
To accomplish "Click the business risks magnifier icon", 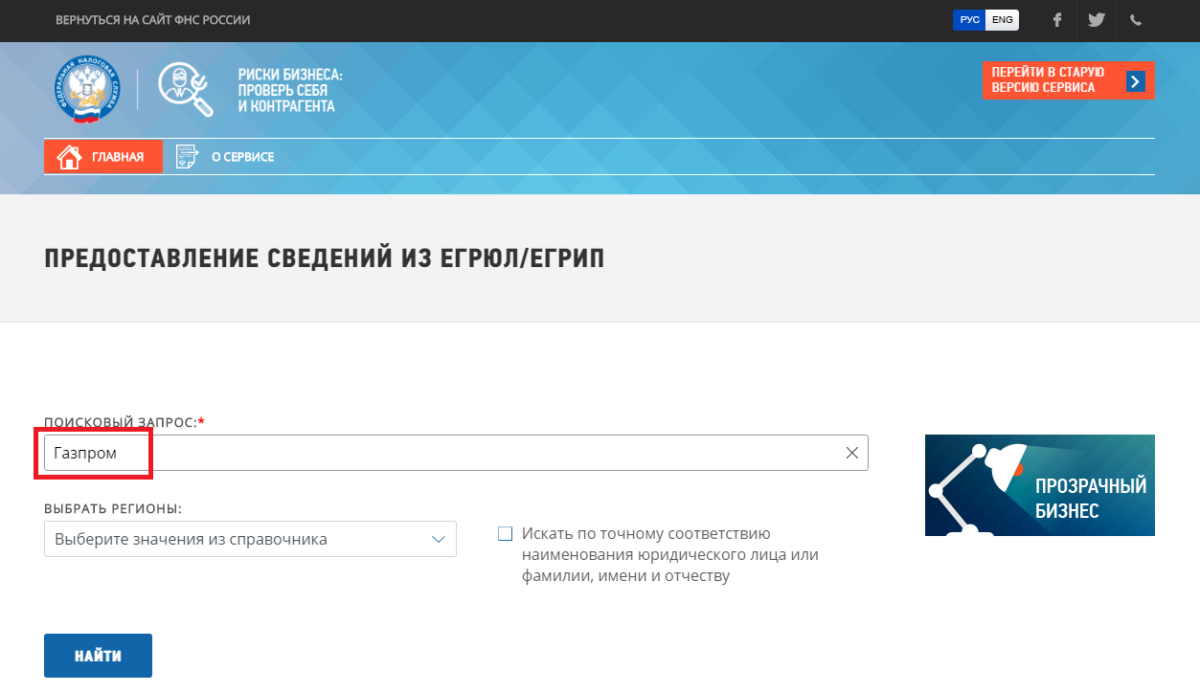I will click(x=187, y=91).
